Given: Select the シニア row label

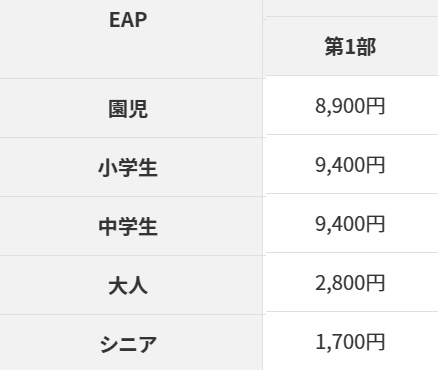Looking at the screenshot, I should point(131,342).
